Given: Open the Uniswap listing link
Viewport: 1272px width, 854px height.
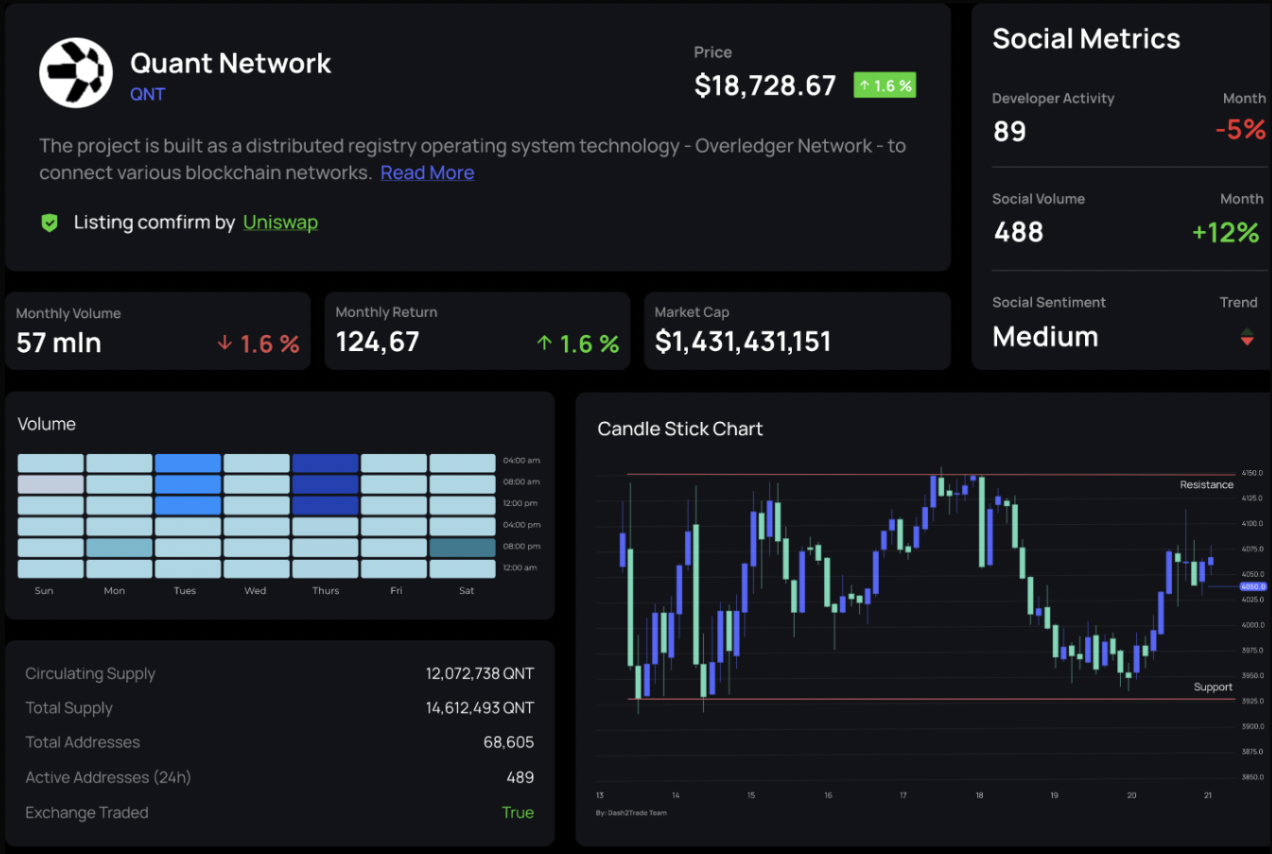Looking at the screenshot, I should (280, 222).
